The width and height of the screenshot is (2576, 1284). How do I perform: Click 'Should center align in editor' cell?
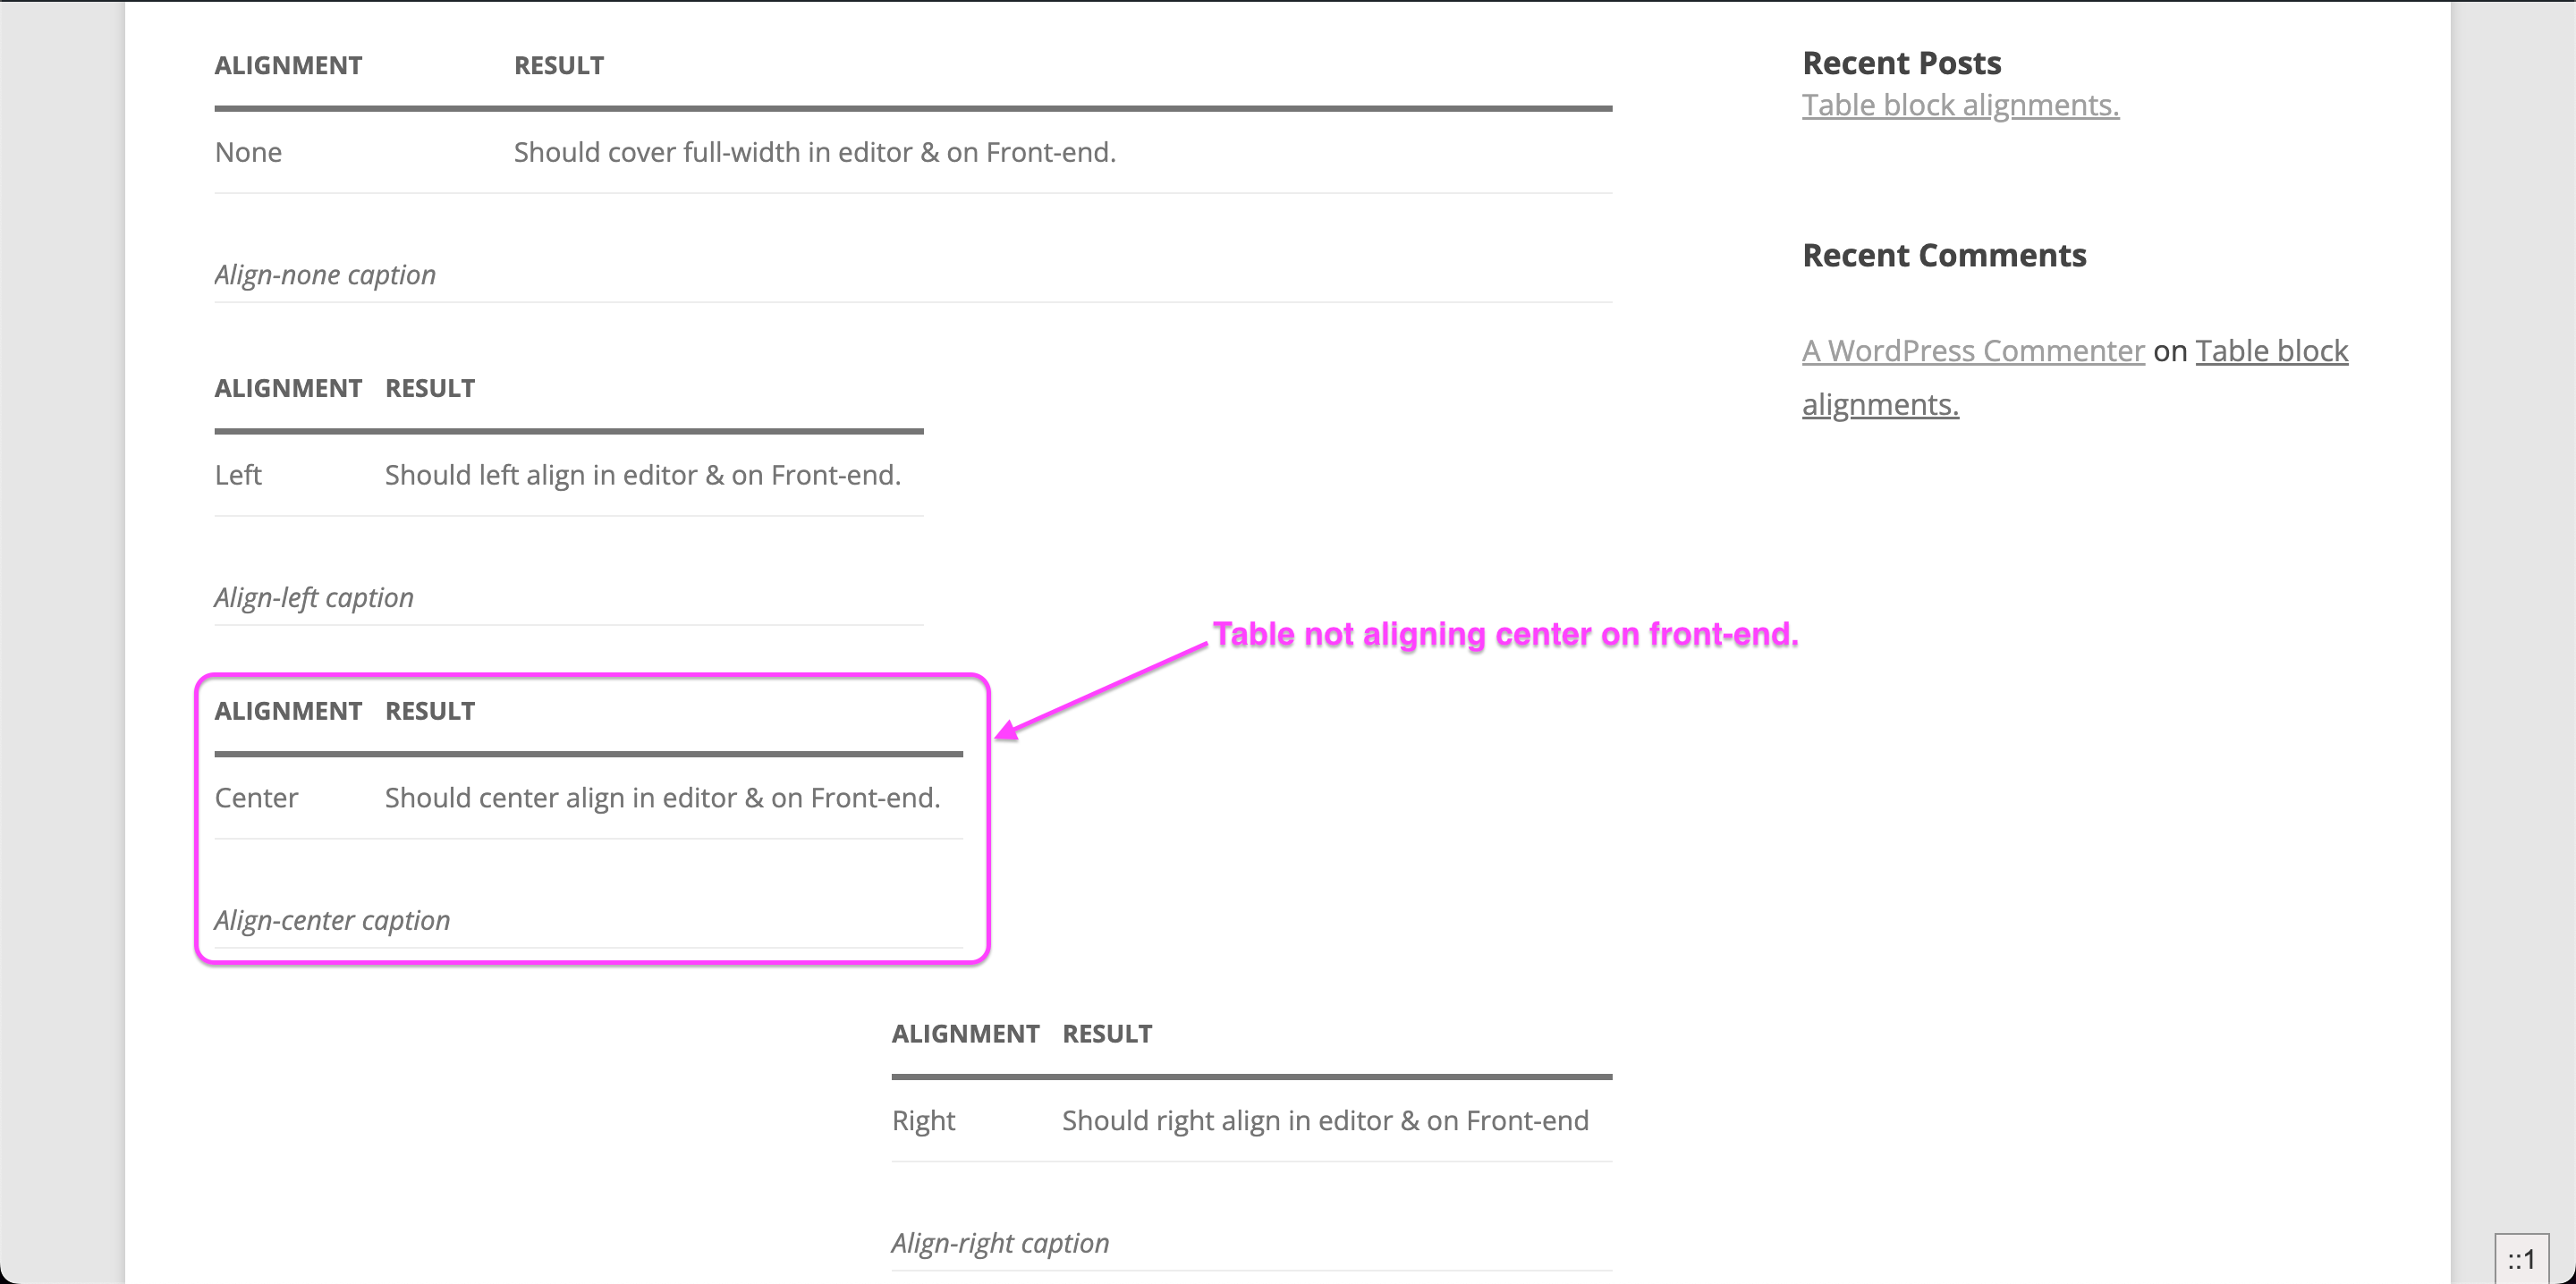coord(663,798)
